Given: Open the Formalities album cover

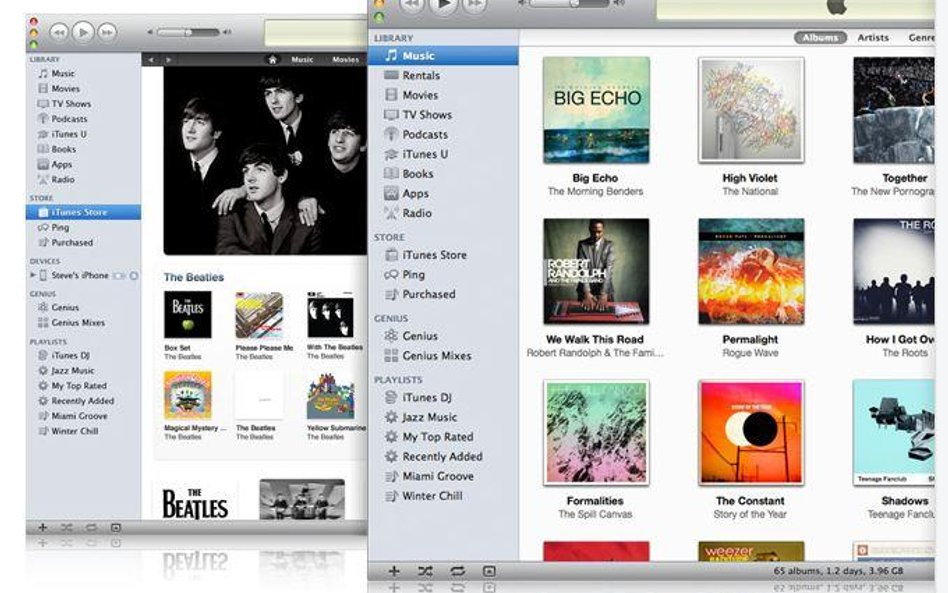Looking at the screenshot, I should click(x=596, y=433).
